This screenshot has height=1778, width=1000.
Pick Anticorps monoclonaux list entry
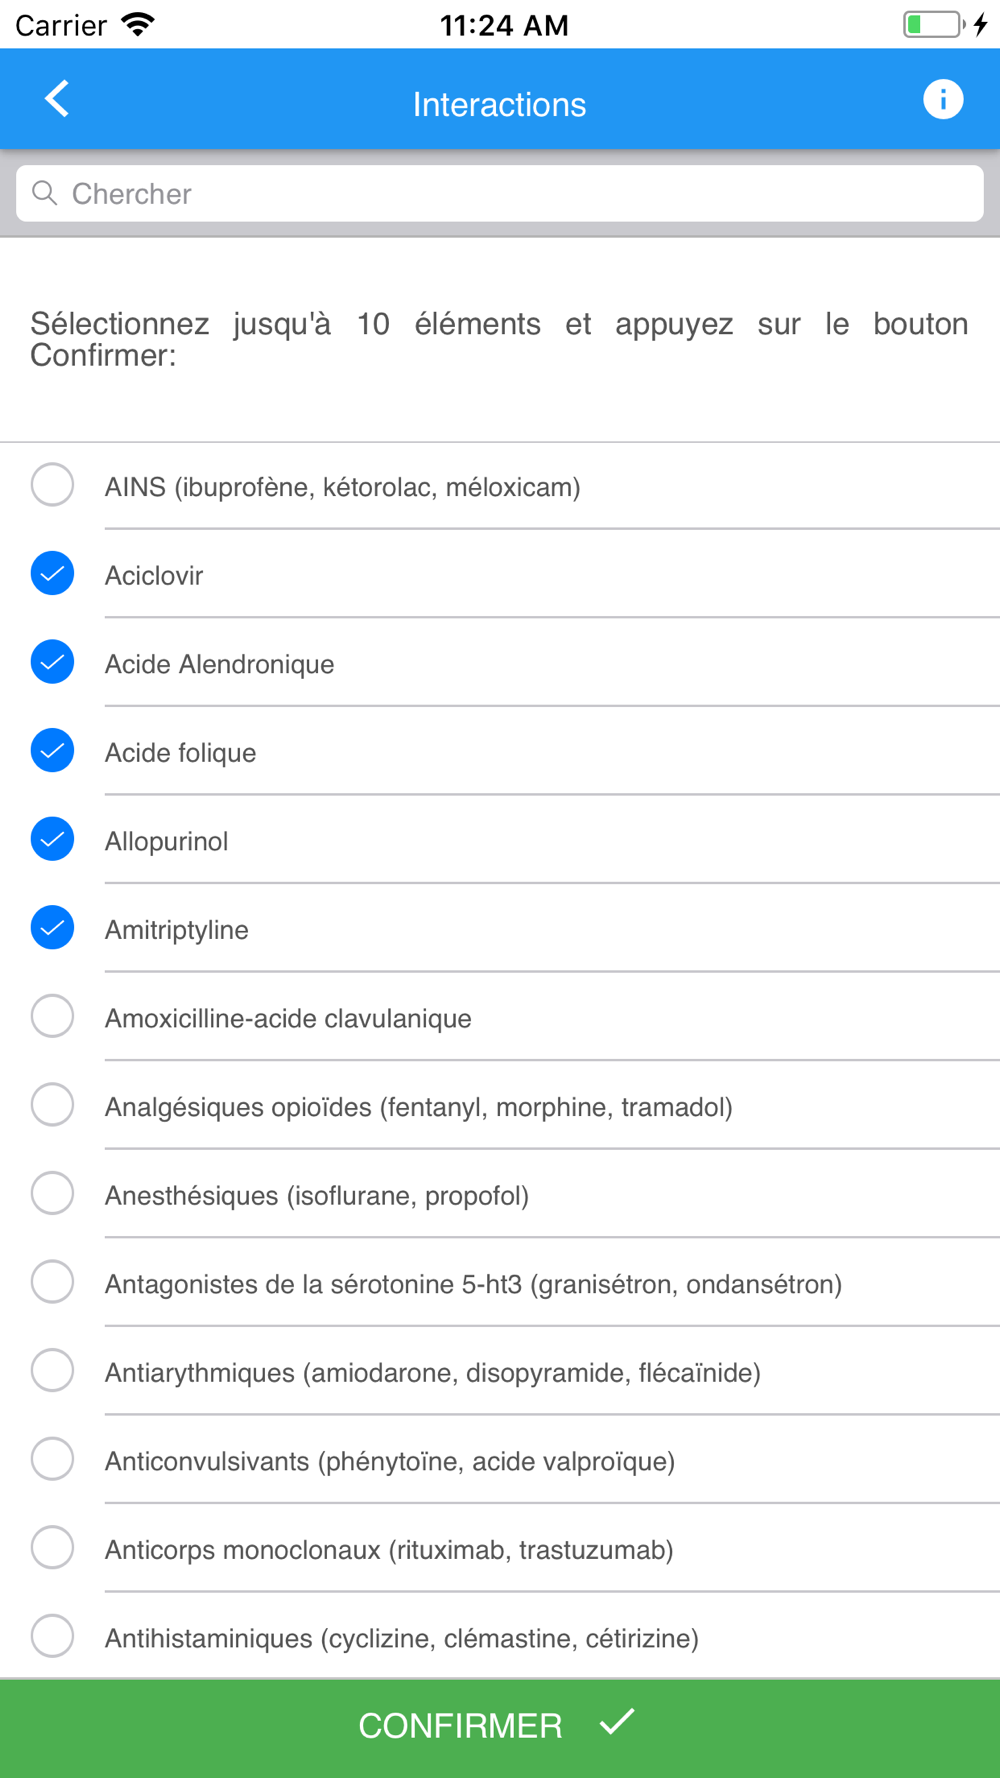pyautogui.click(x=500, y=1548)
